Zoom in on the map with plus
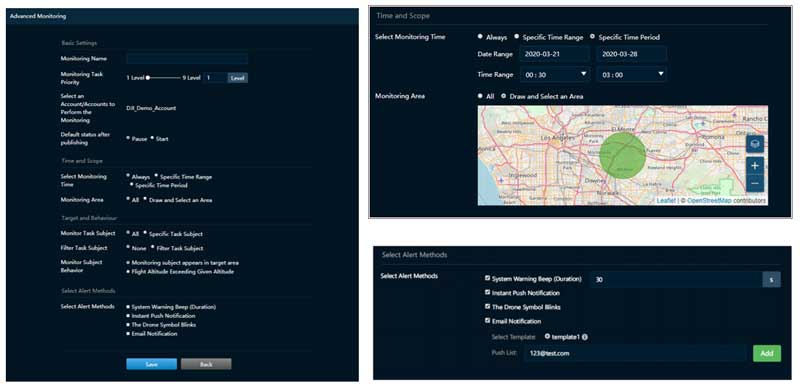The width and height of the screenshot is (800, 389). 755,166
